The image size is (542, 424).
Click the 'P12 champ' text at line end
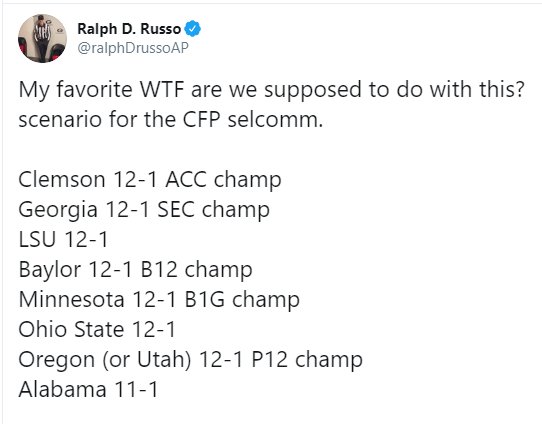(x=307, y=359)
